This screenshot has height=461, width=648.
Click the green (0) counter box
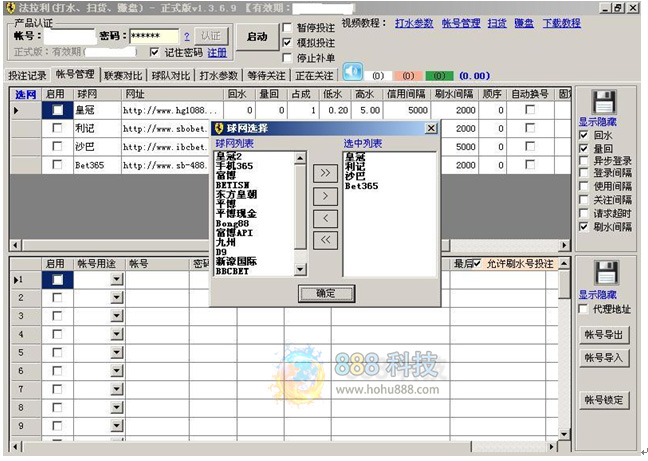[439, 76]
